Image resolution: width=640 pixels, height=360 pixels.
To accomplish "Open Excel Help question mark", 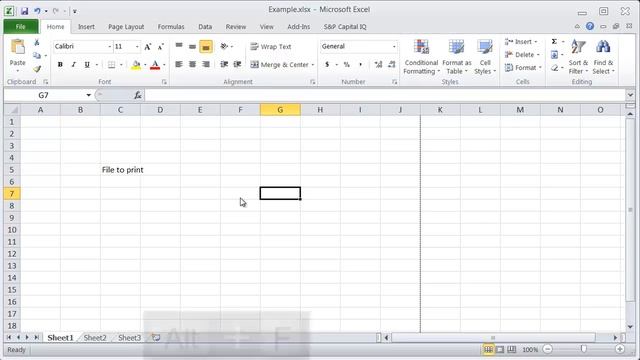I will (x=590, y=26).
